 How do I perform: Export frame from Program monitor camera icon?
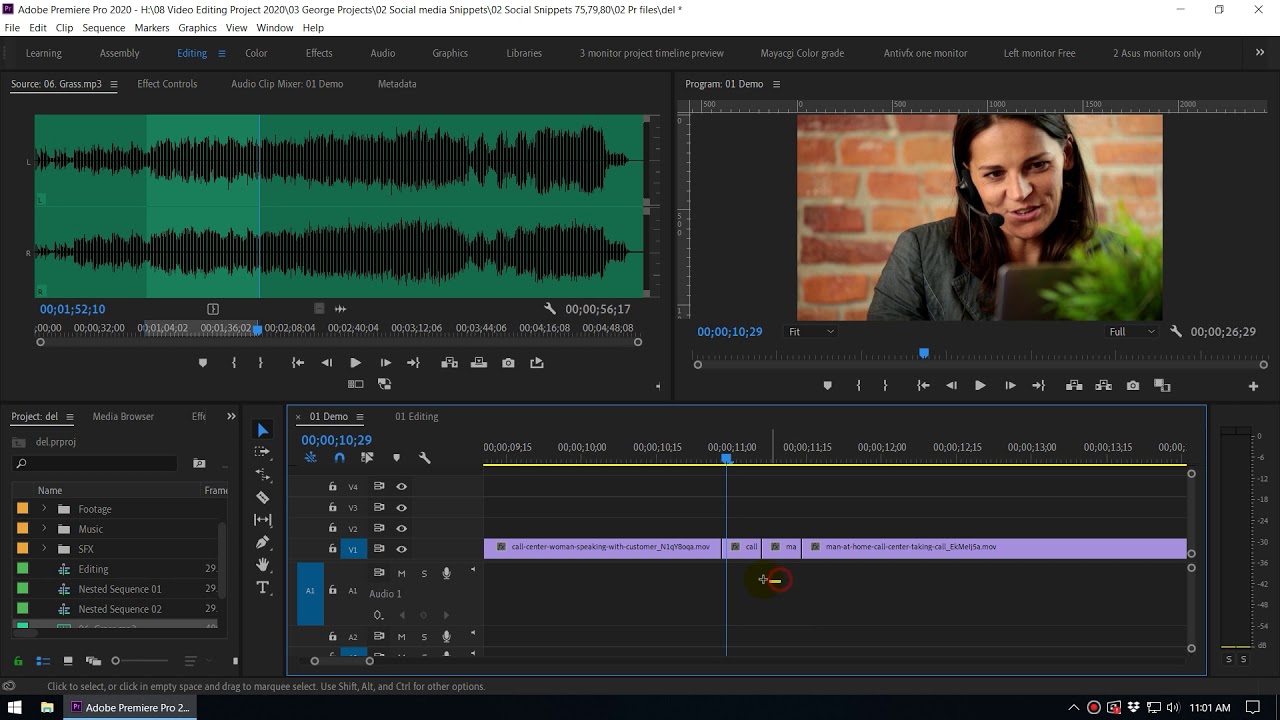[x=1132, y=386]
